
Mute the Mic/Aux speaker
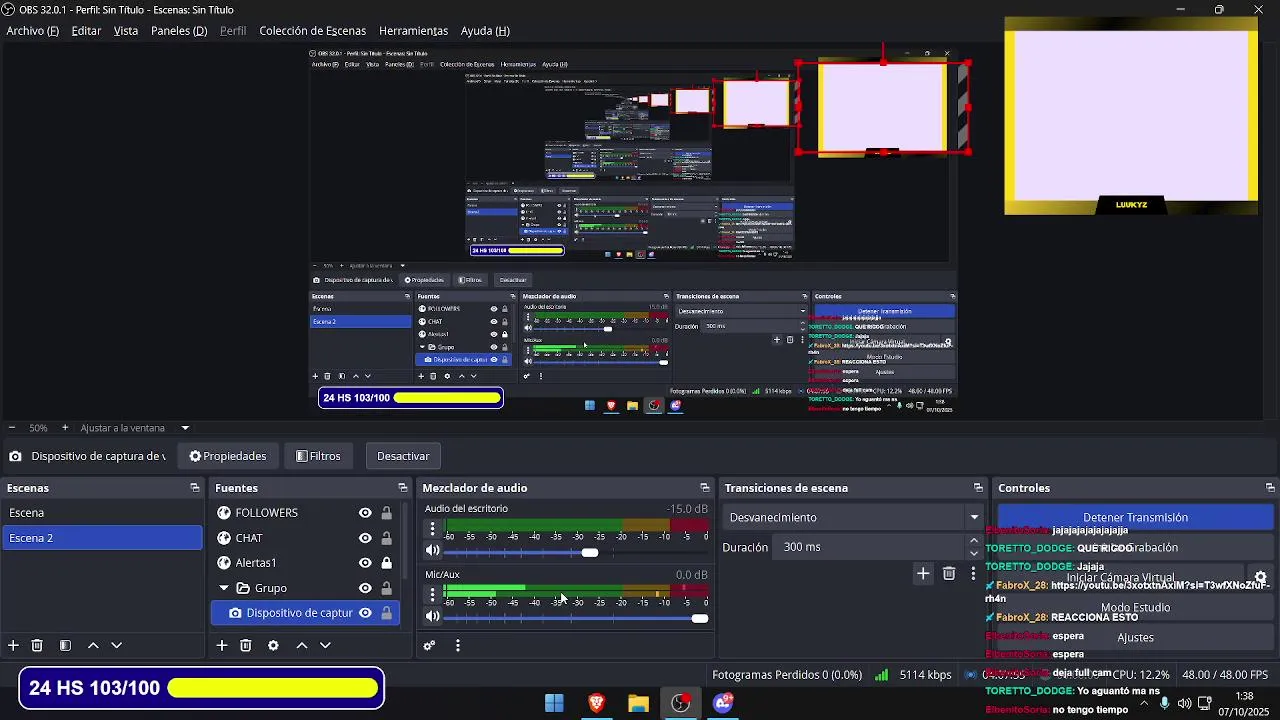point(432,616)
